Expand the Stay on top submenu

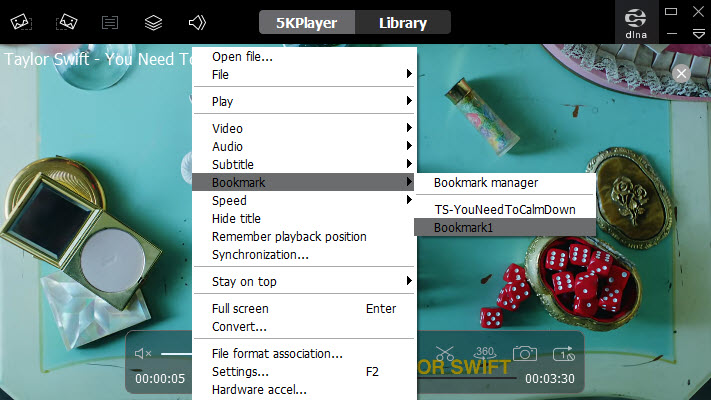[304, 281]
